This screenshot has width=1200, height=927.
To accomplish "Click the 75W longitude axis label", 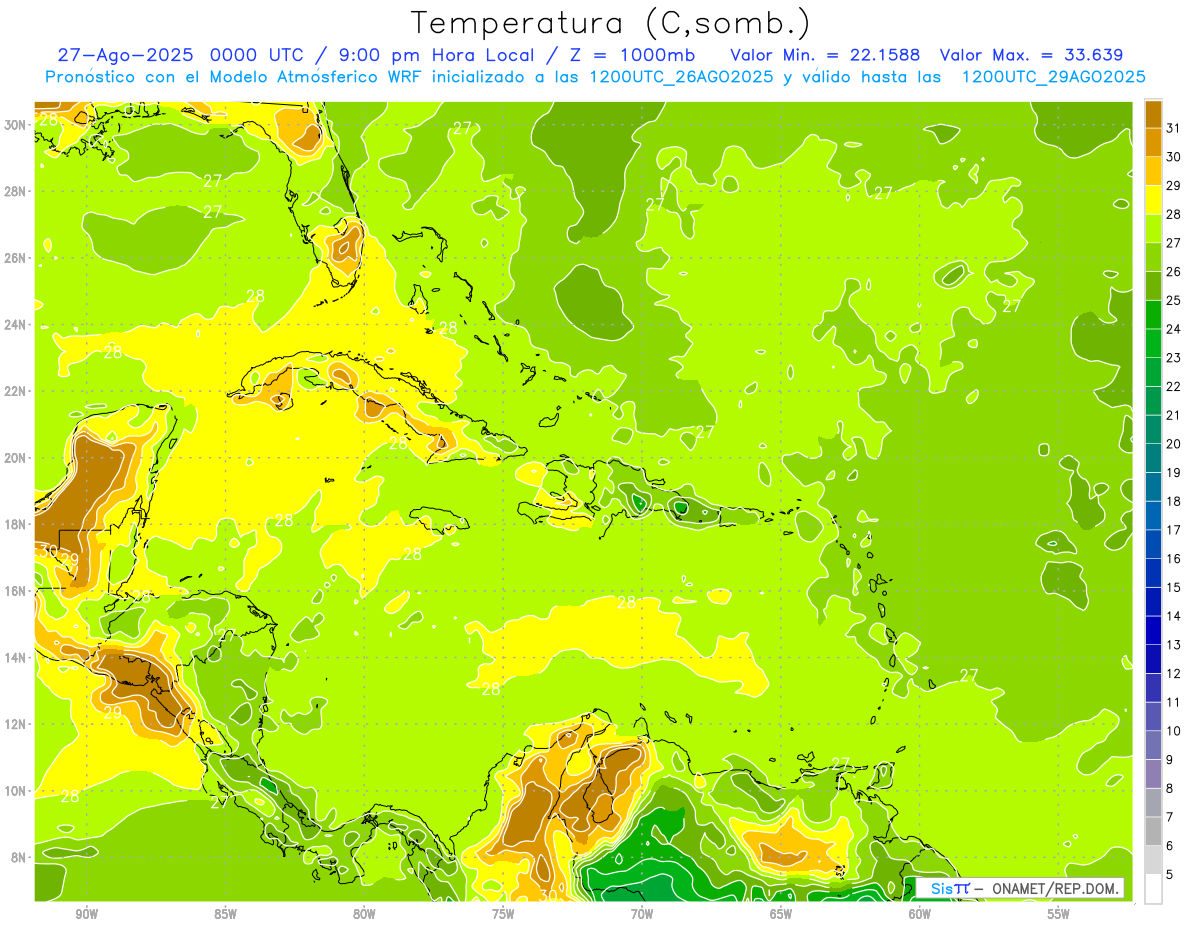I will tap(503, 914).
